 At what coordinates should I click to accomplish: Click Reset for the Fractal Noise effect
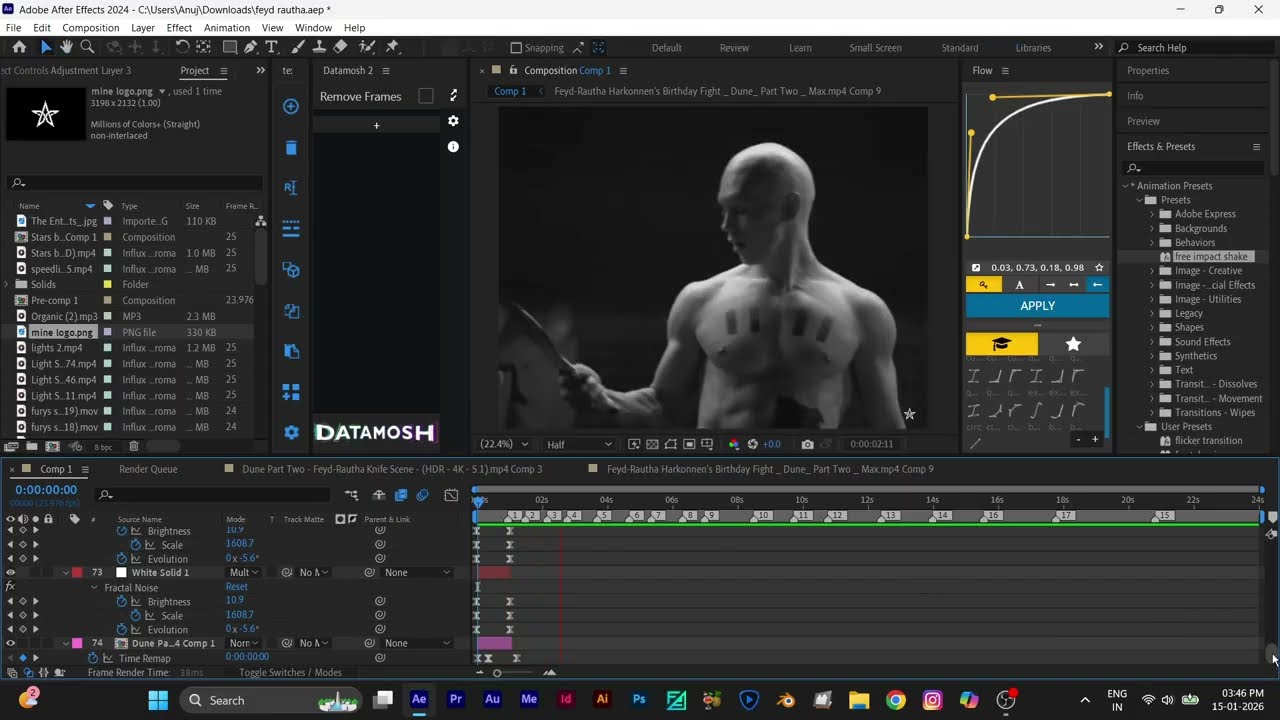click(237, 587)
